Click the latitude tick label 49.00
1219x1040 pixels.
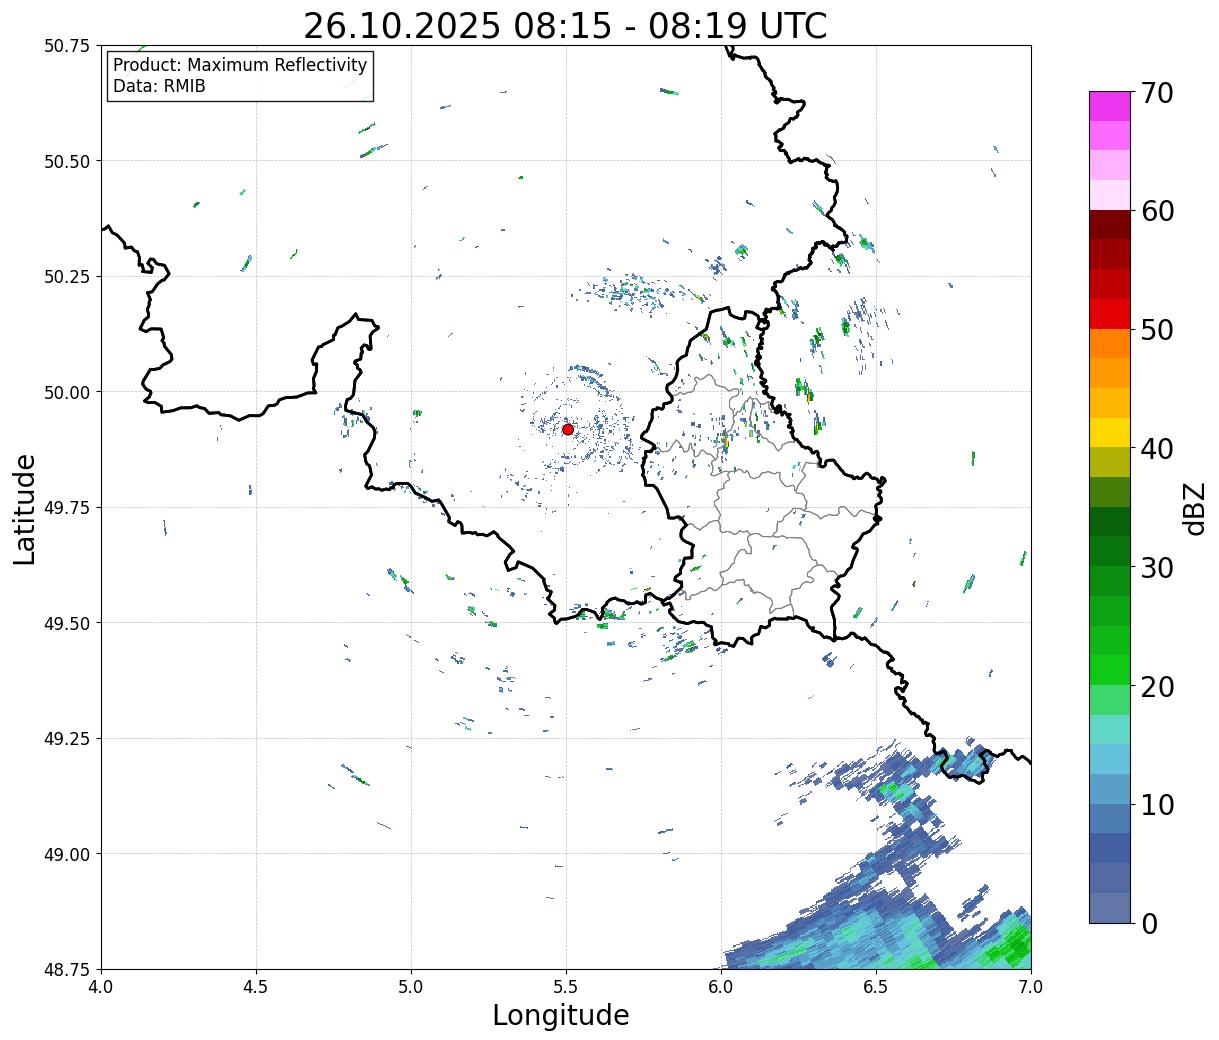click(67, 854)
